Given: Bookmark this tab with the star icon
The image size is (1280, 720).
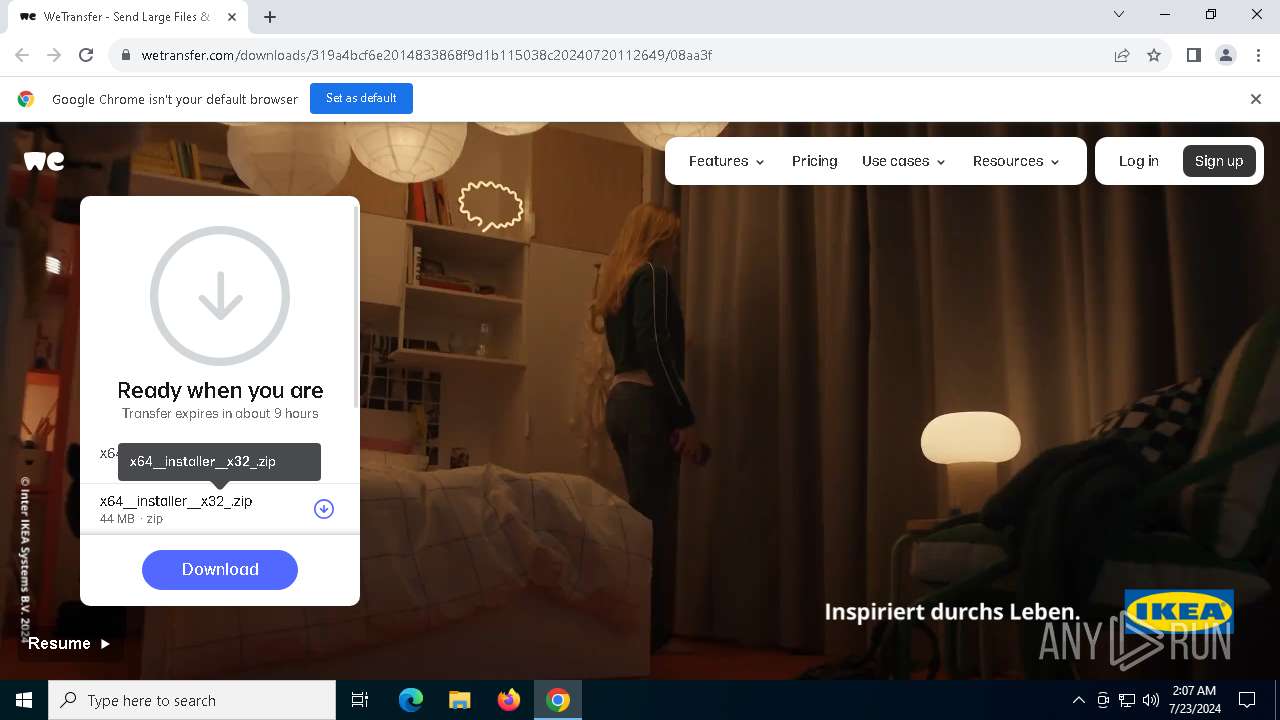Looking at the screenshot, I should click(x=1154, y=55).
